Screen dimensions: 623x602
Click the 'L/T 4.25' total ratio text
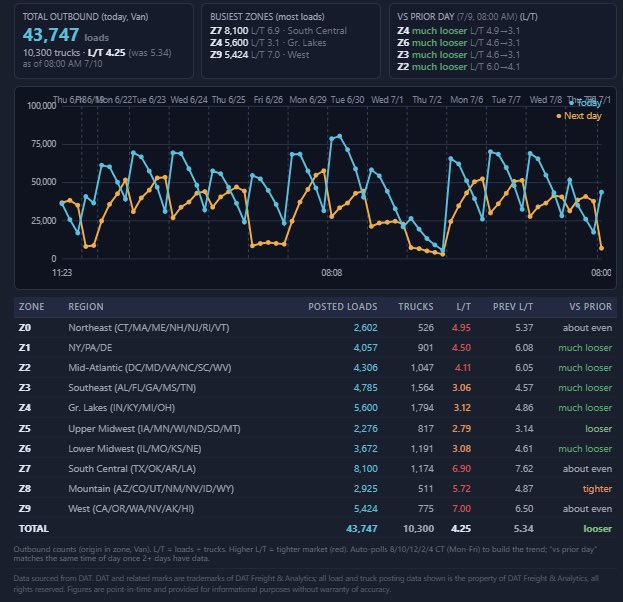pyautogui.click(x=106, y=53)
